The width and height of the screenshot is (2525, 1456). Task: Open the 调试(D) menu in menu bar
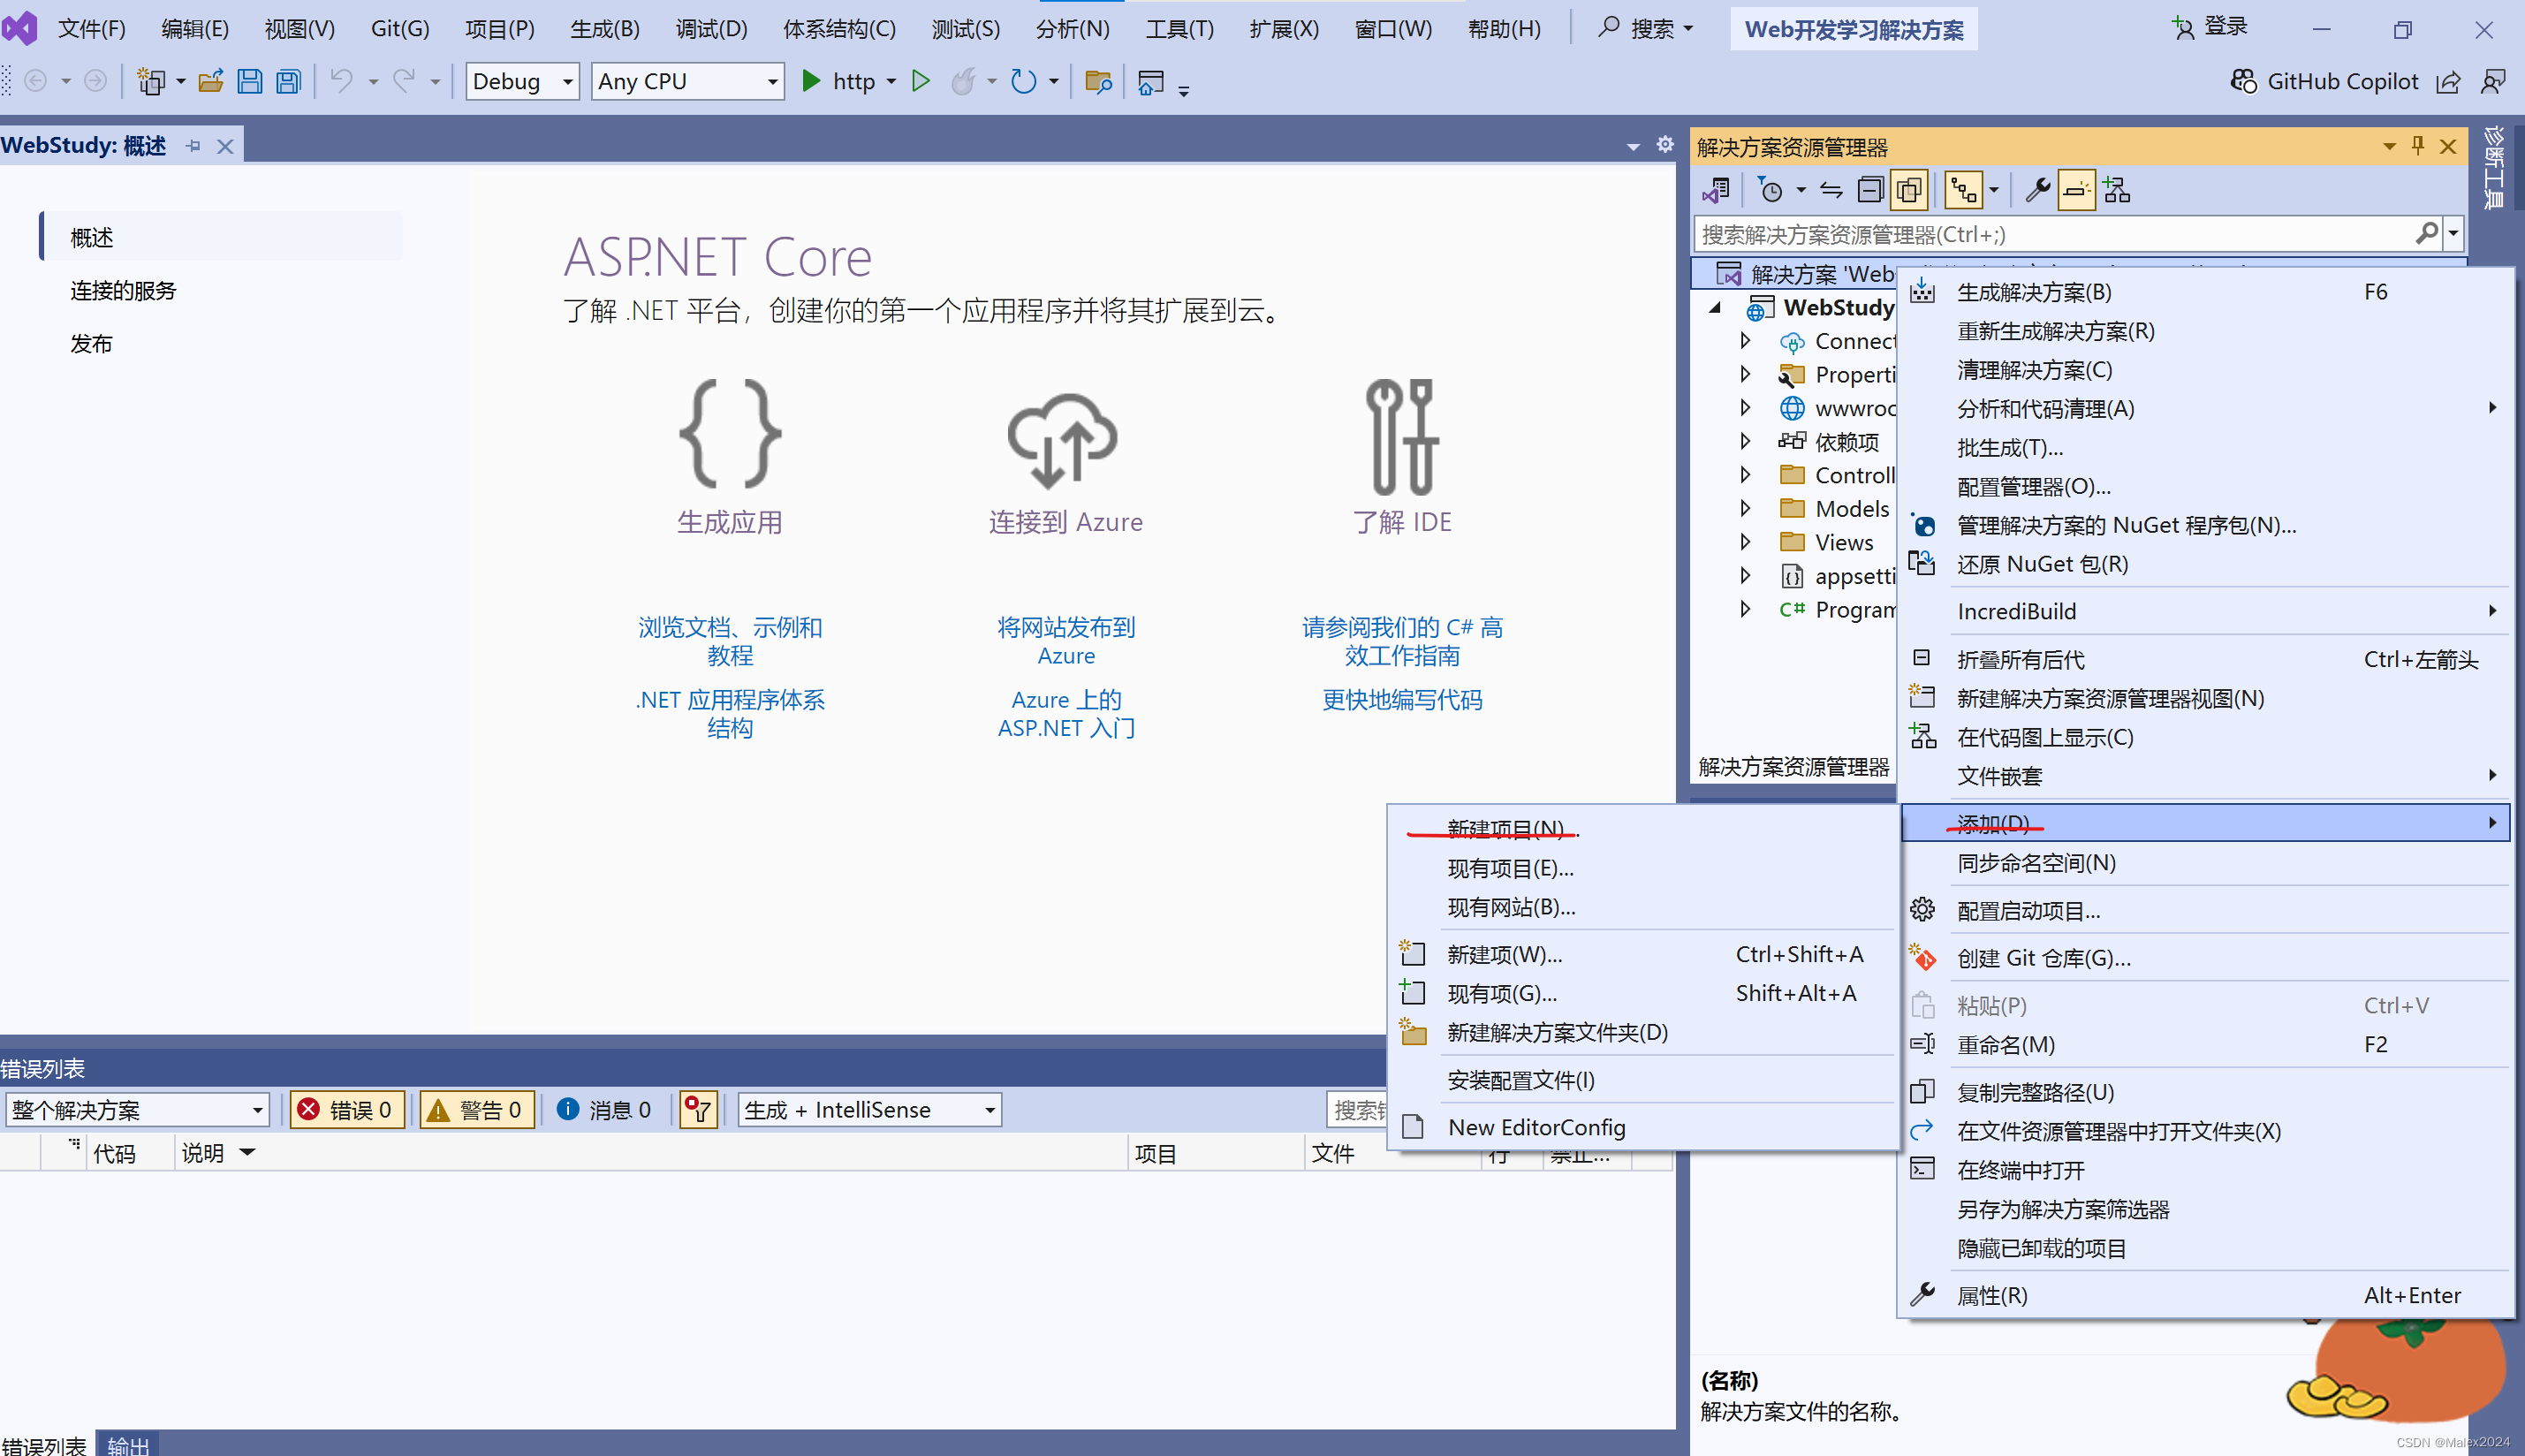[x=711, y=28]
